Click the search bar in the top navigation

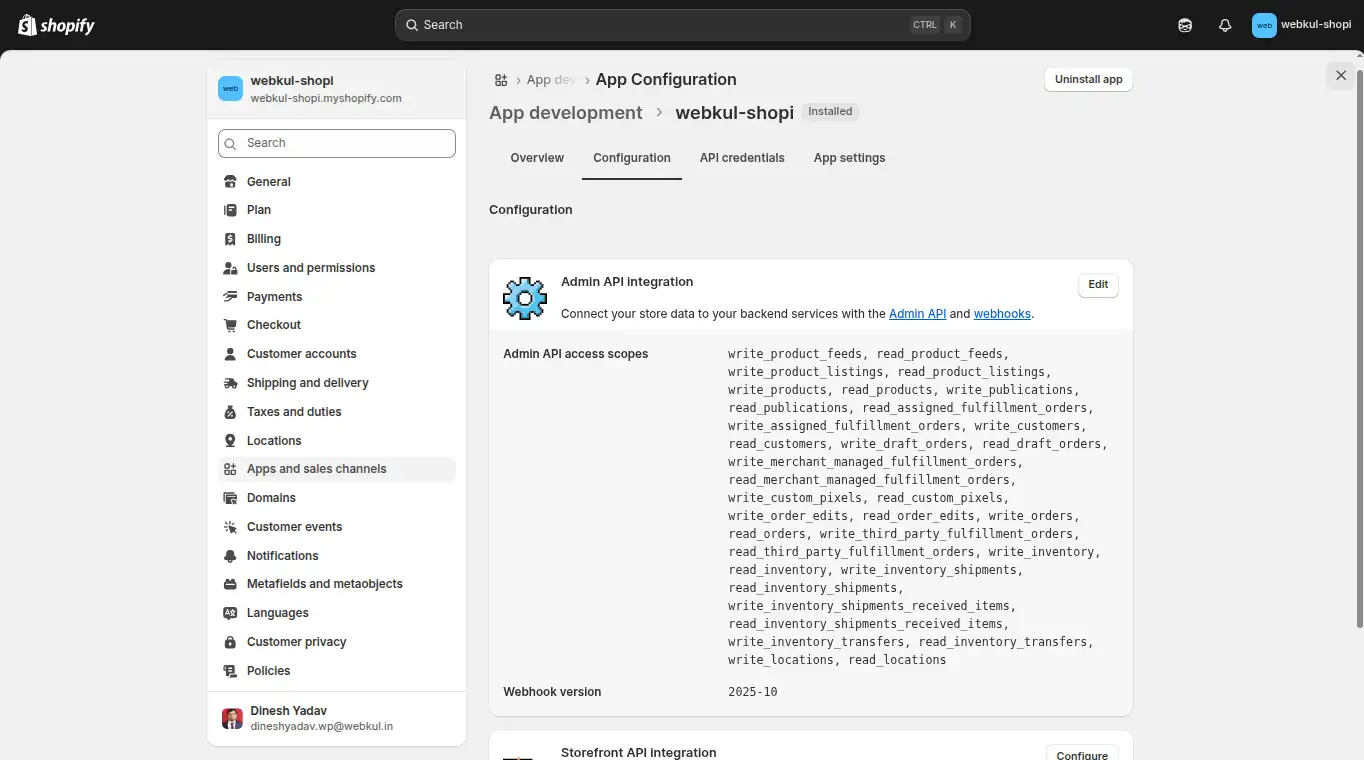682,24
